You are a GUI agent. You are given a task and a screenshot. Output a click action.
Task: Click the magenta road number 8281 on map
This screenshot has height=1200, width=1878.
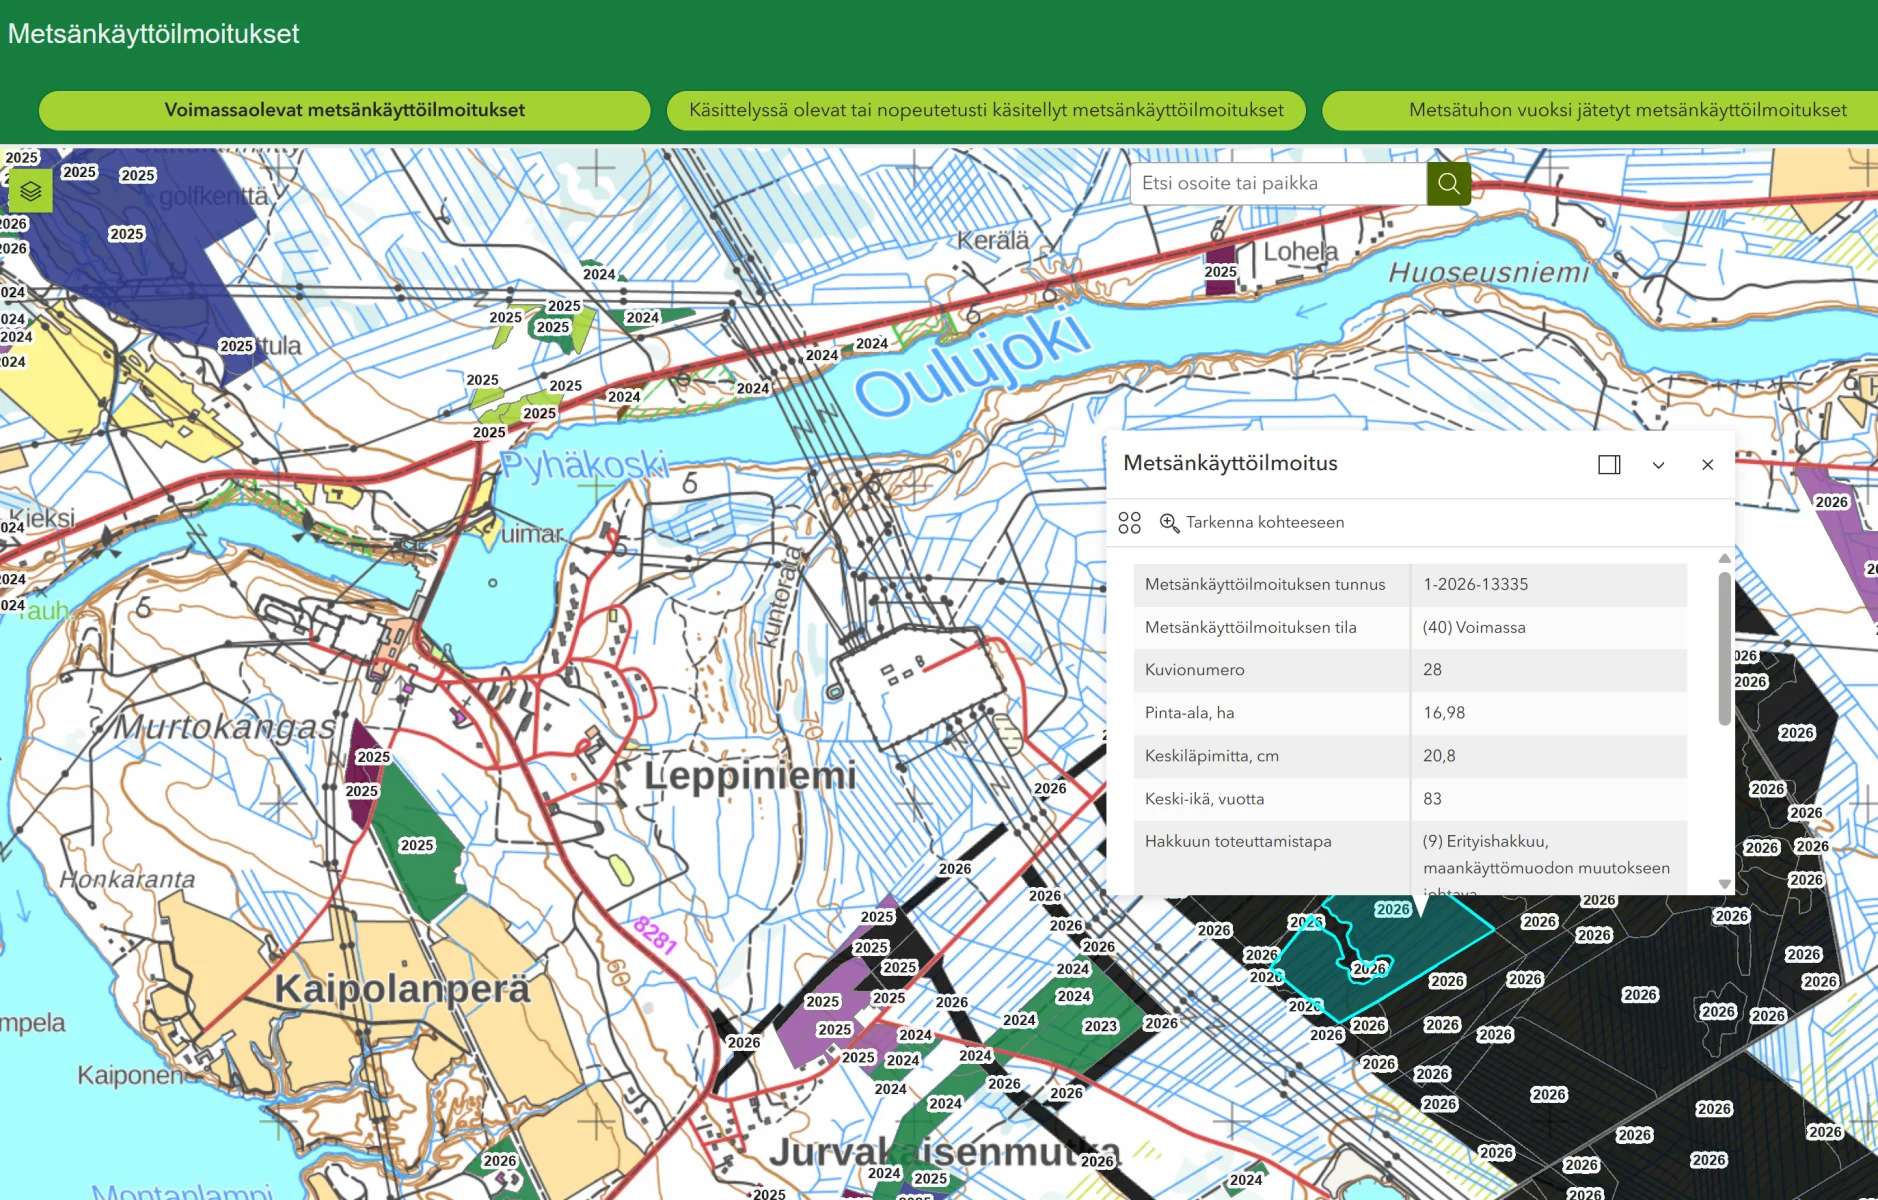click(655, 935)
